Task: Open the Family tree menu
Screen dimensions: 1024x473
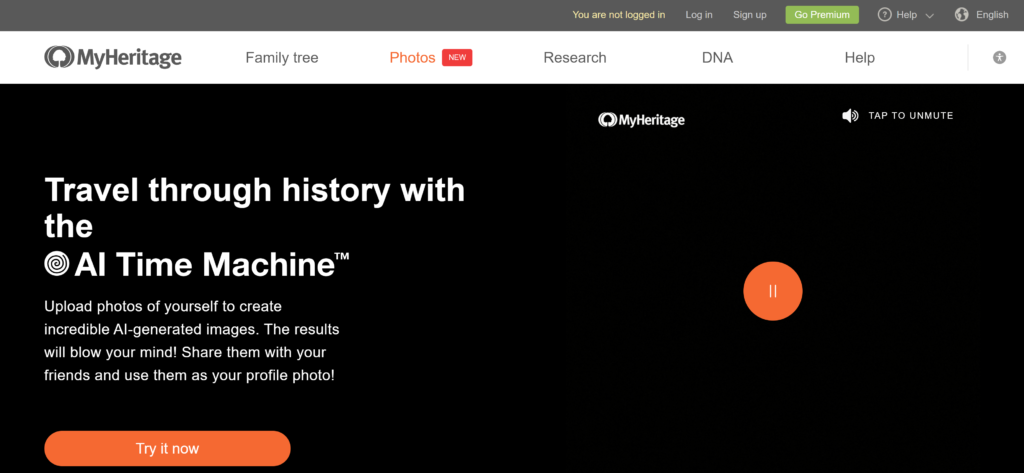Action: click(282, 58)
